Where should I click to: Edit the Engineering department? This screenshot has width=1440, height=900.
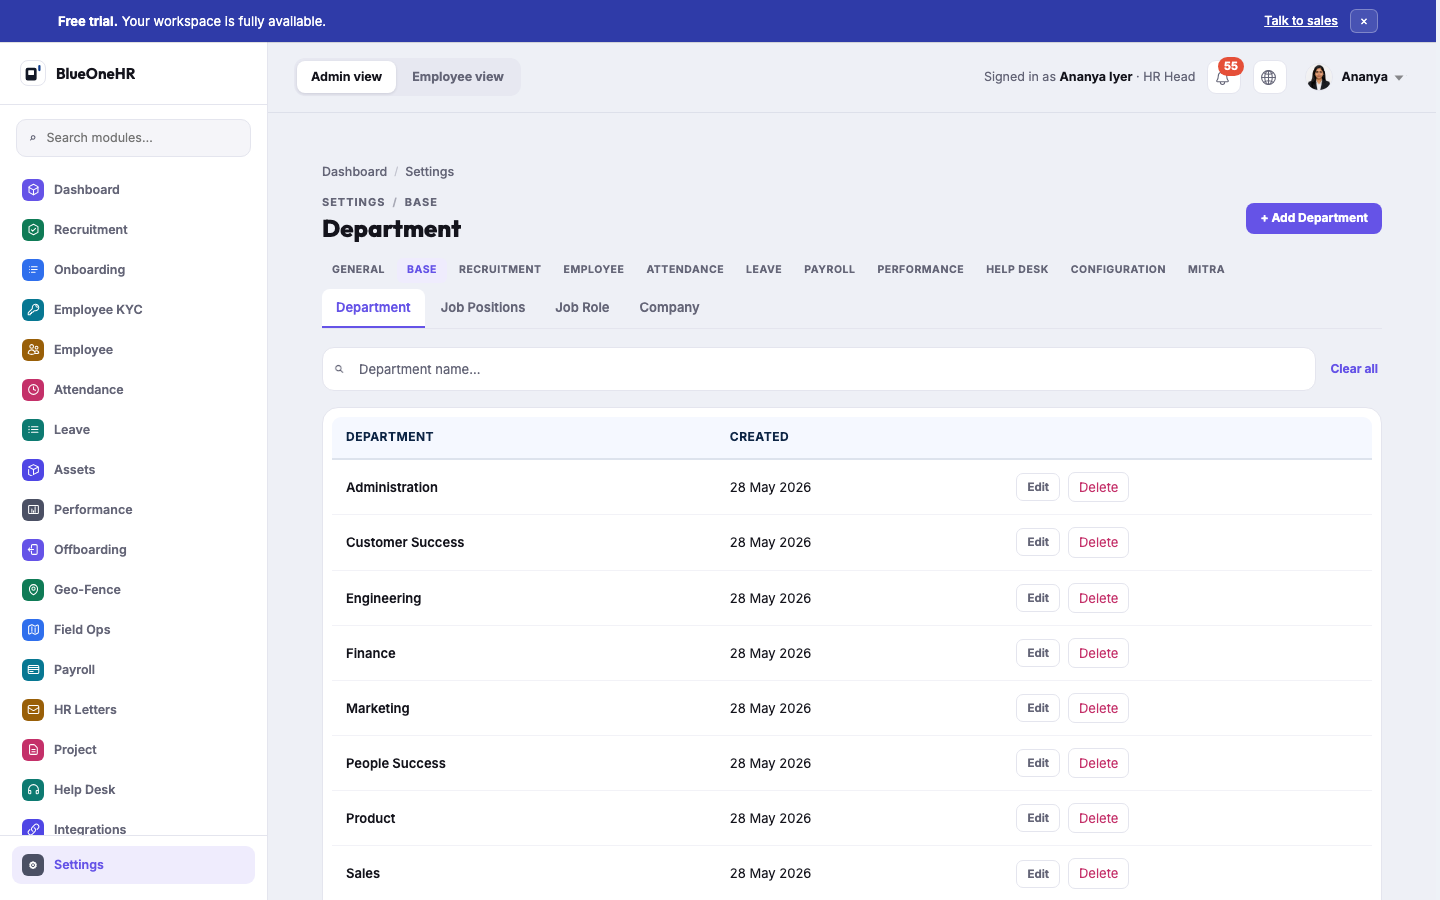pos(1038,598)
